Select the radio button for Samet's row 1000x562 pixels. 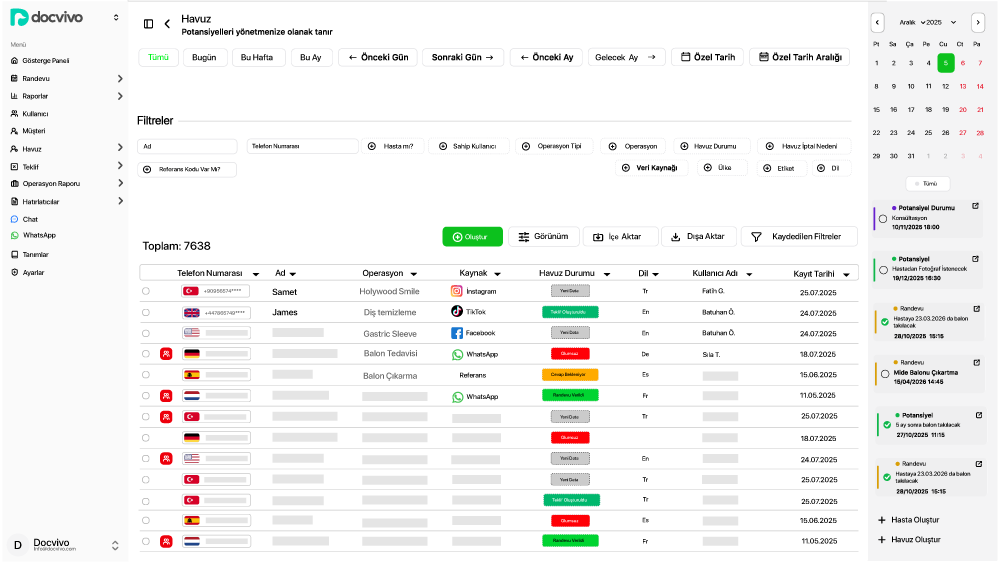click(146, 291)
